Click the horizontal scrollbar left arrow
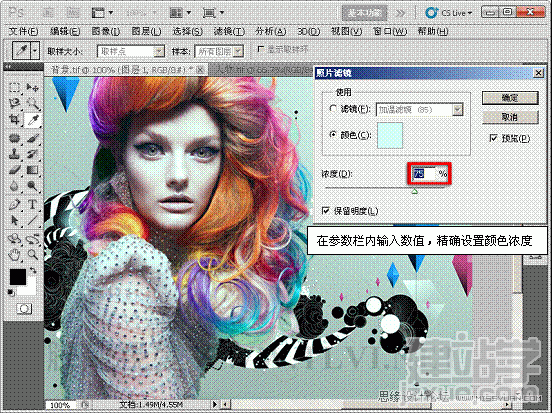 click(x=225, y=405)
